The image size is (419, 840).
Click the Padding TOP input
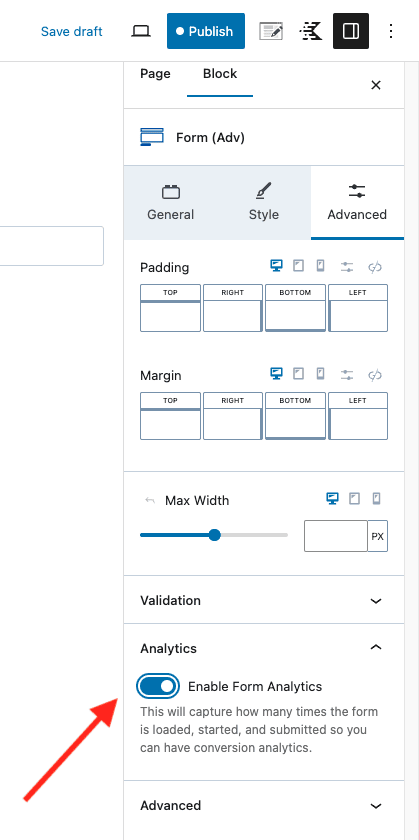tap(170, 316)
